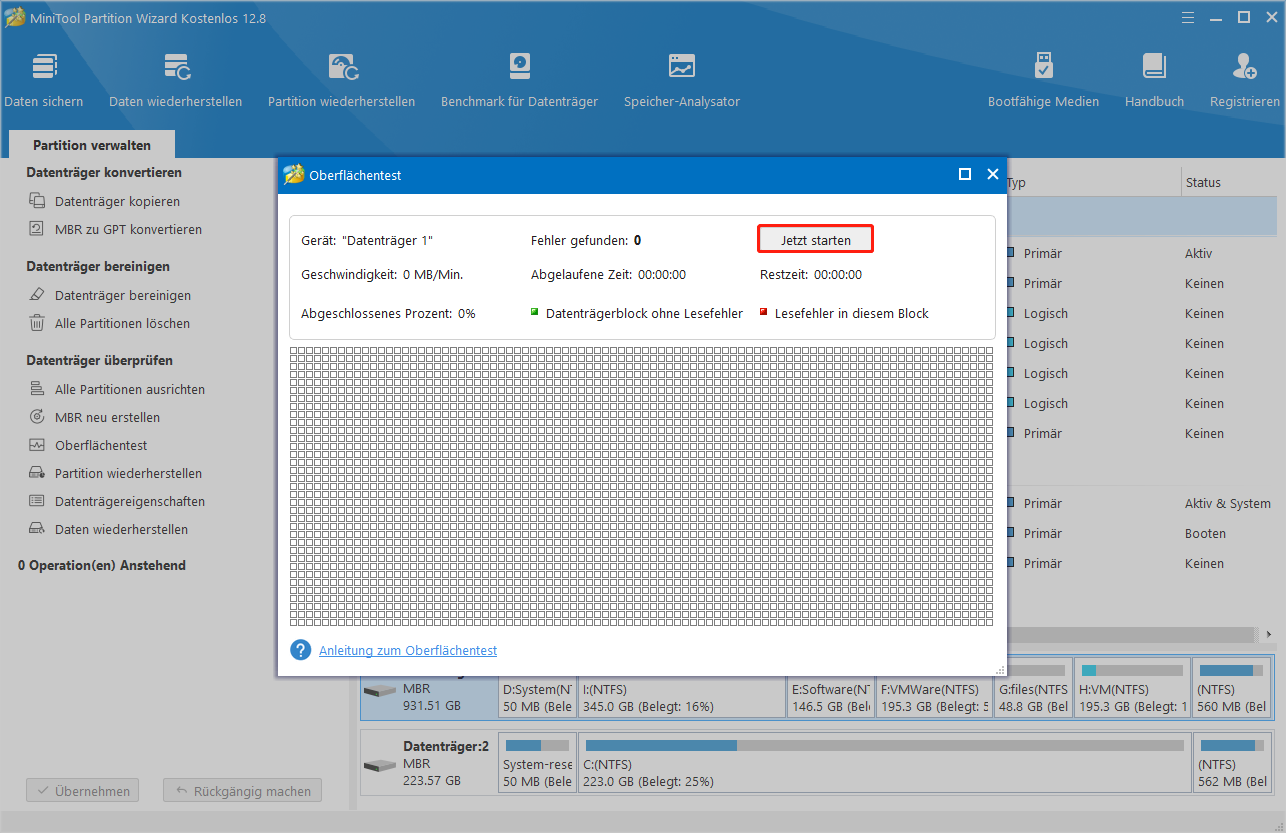Click Datenträger überprüfen section heading
This screenshot has height=833, width=1286.
pos(99,360)
